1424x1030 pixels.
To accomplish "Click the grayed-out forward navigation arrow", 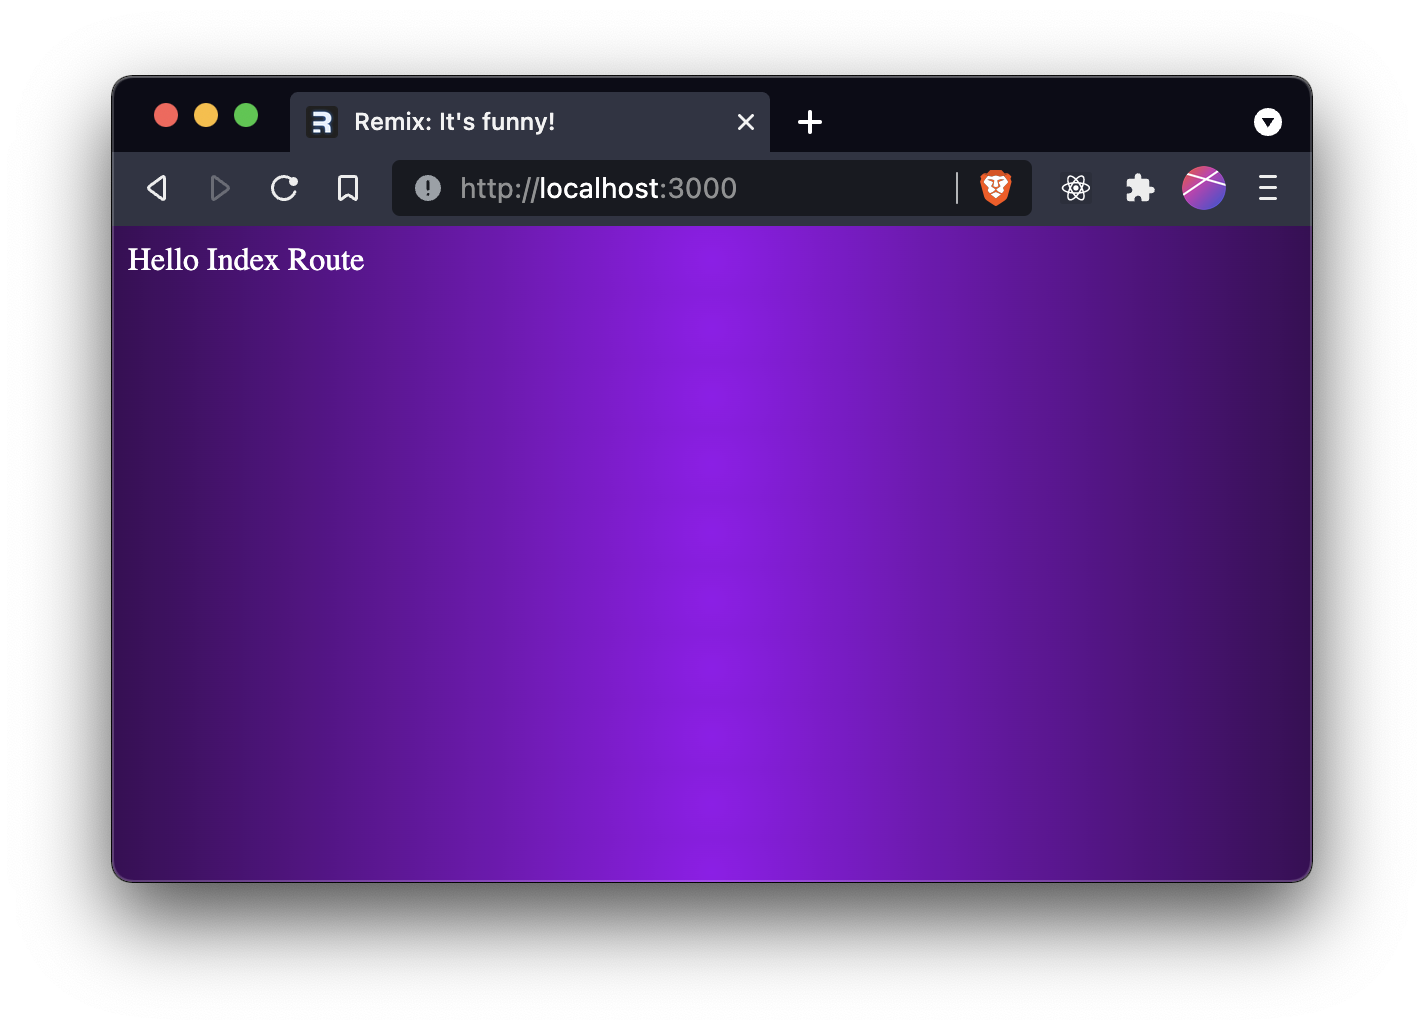I will click(x=220, y=188).
